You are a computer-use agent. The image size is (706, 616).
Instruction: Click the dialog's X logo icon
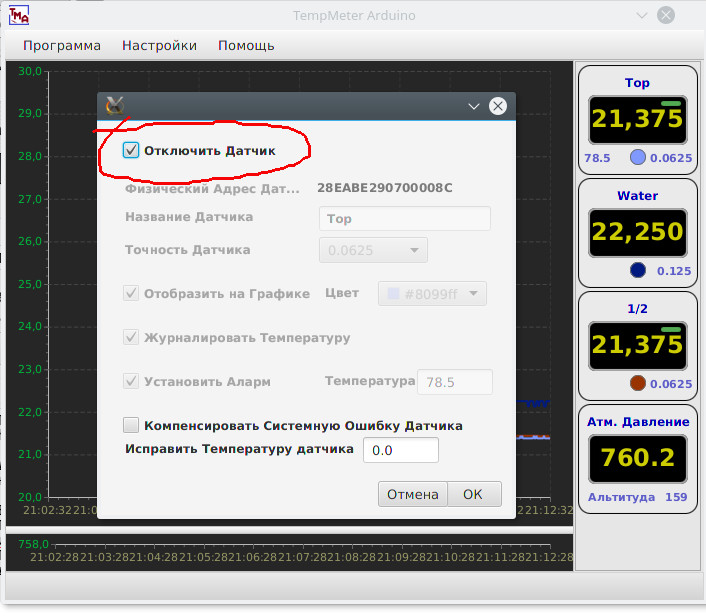tap(115, 106)
